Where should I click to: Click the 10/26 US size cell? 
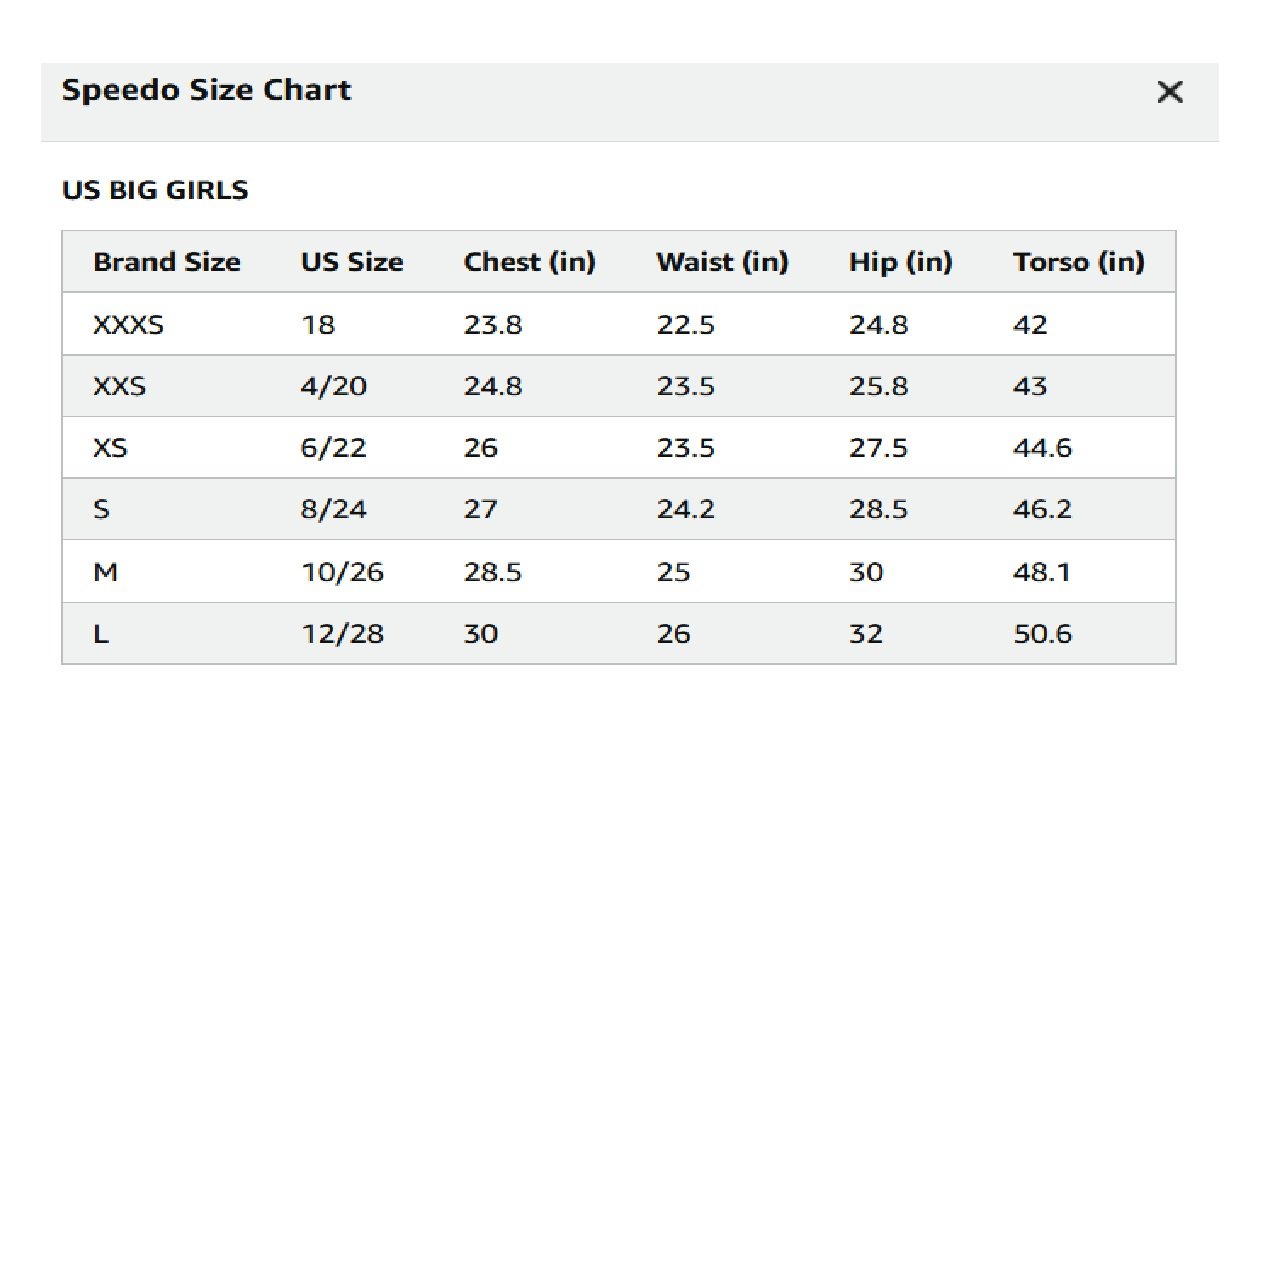click(x=342, y=572)
